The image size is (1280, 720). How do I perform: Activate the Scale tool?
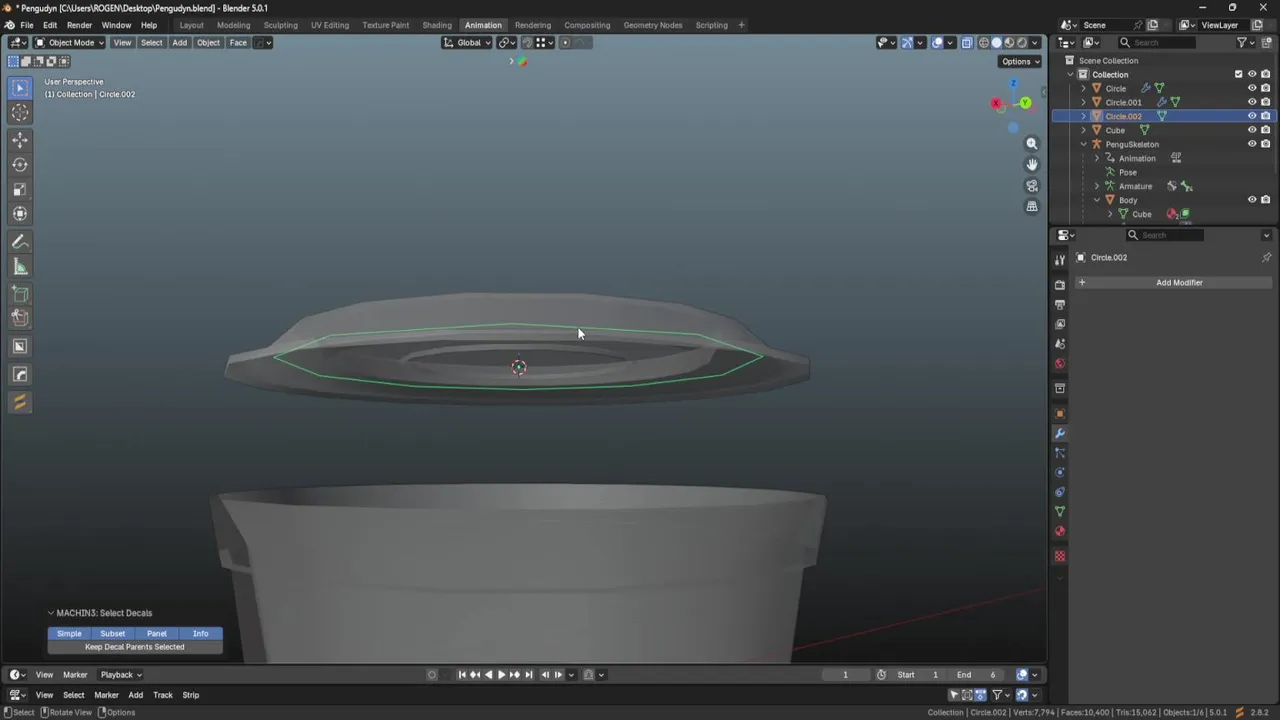point(20,189)
